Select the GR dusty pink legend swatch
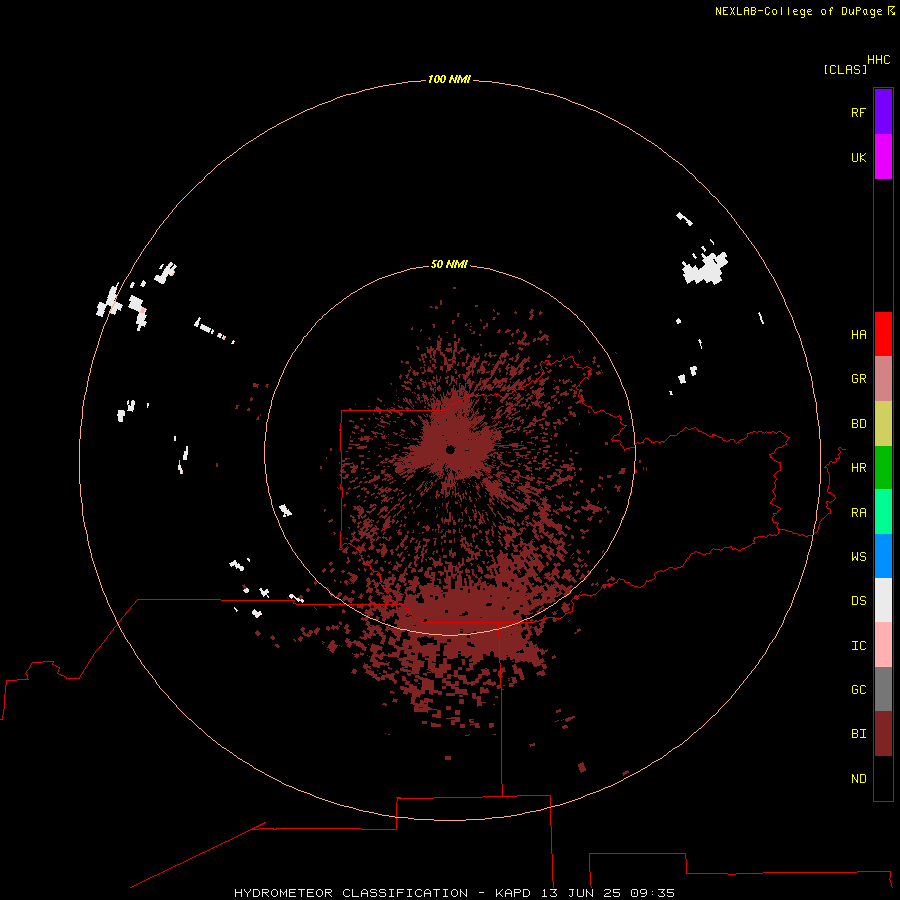Image resolution: width=900 pixels, height=900 pixels. 883,379
